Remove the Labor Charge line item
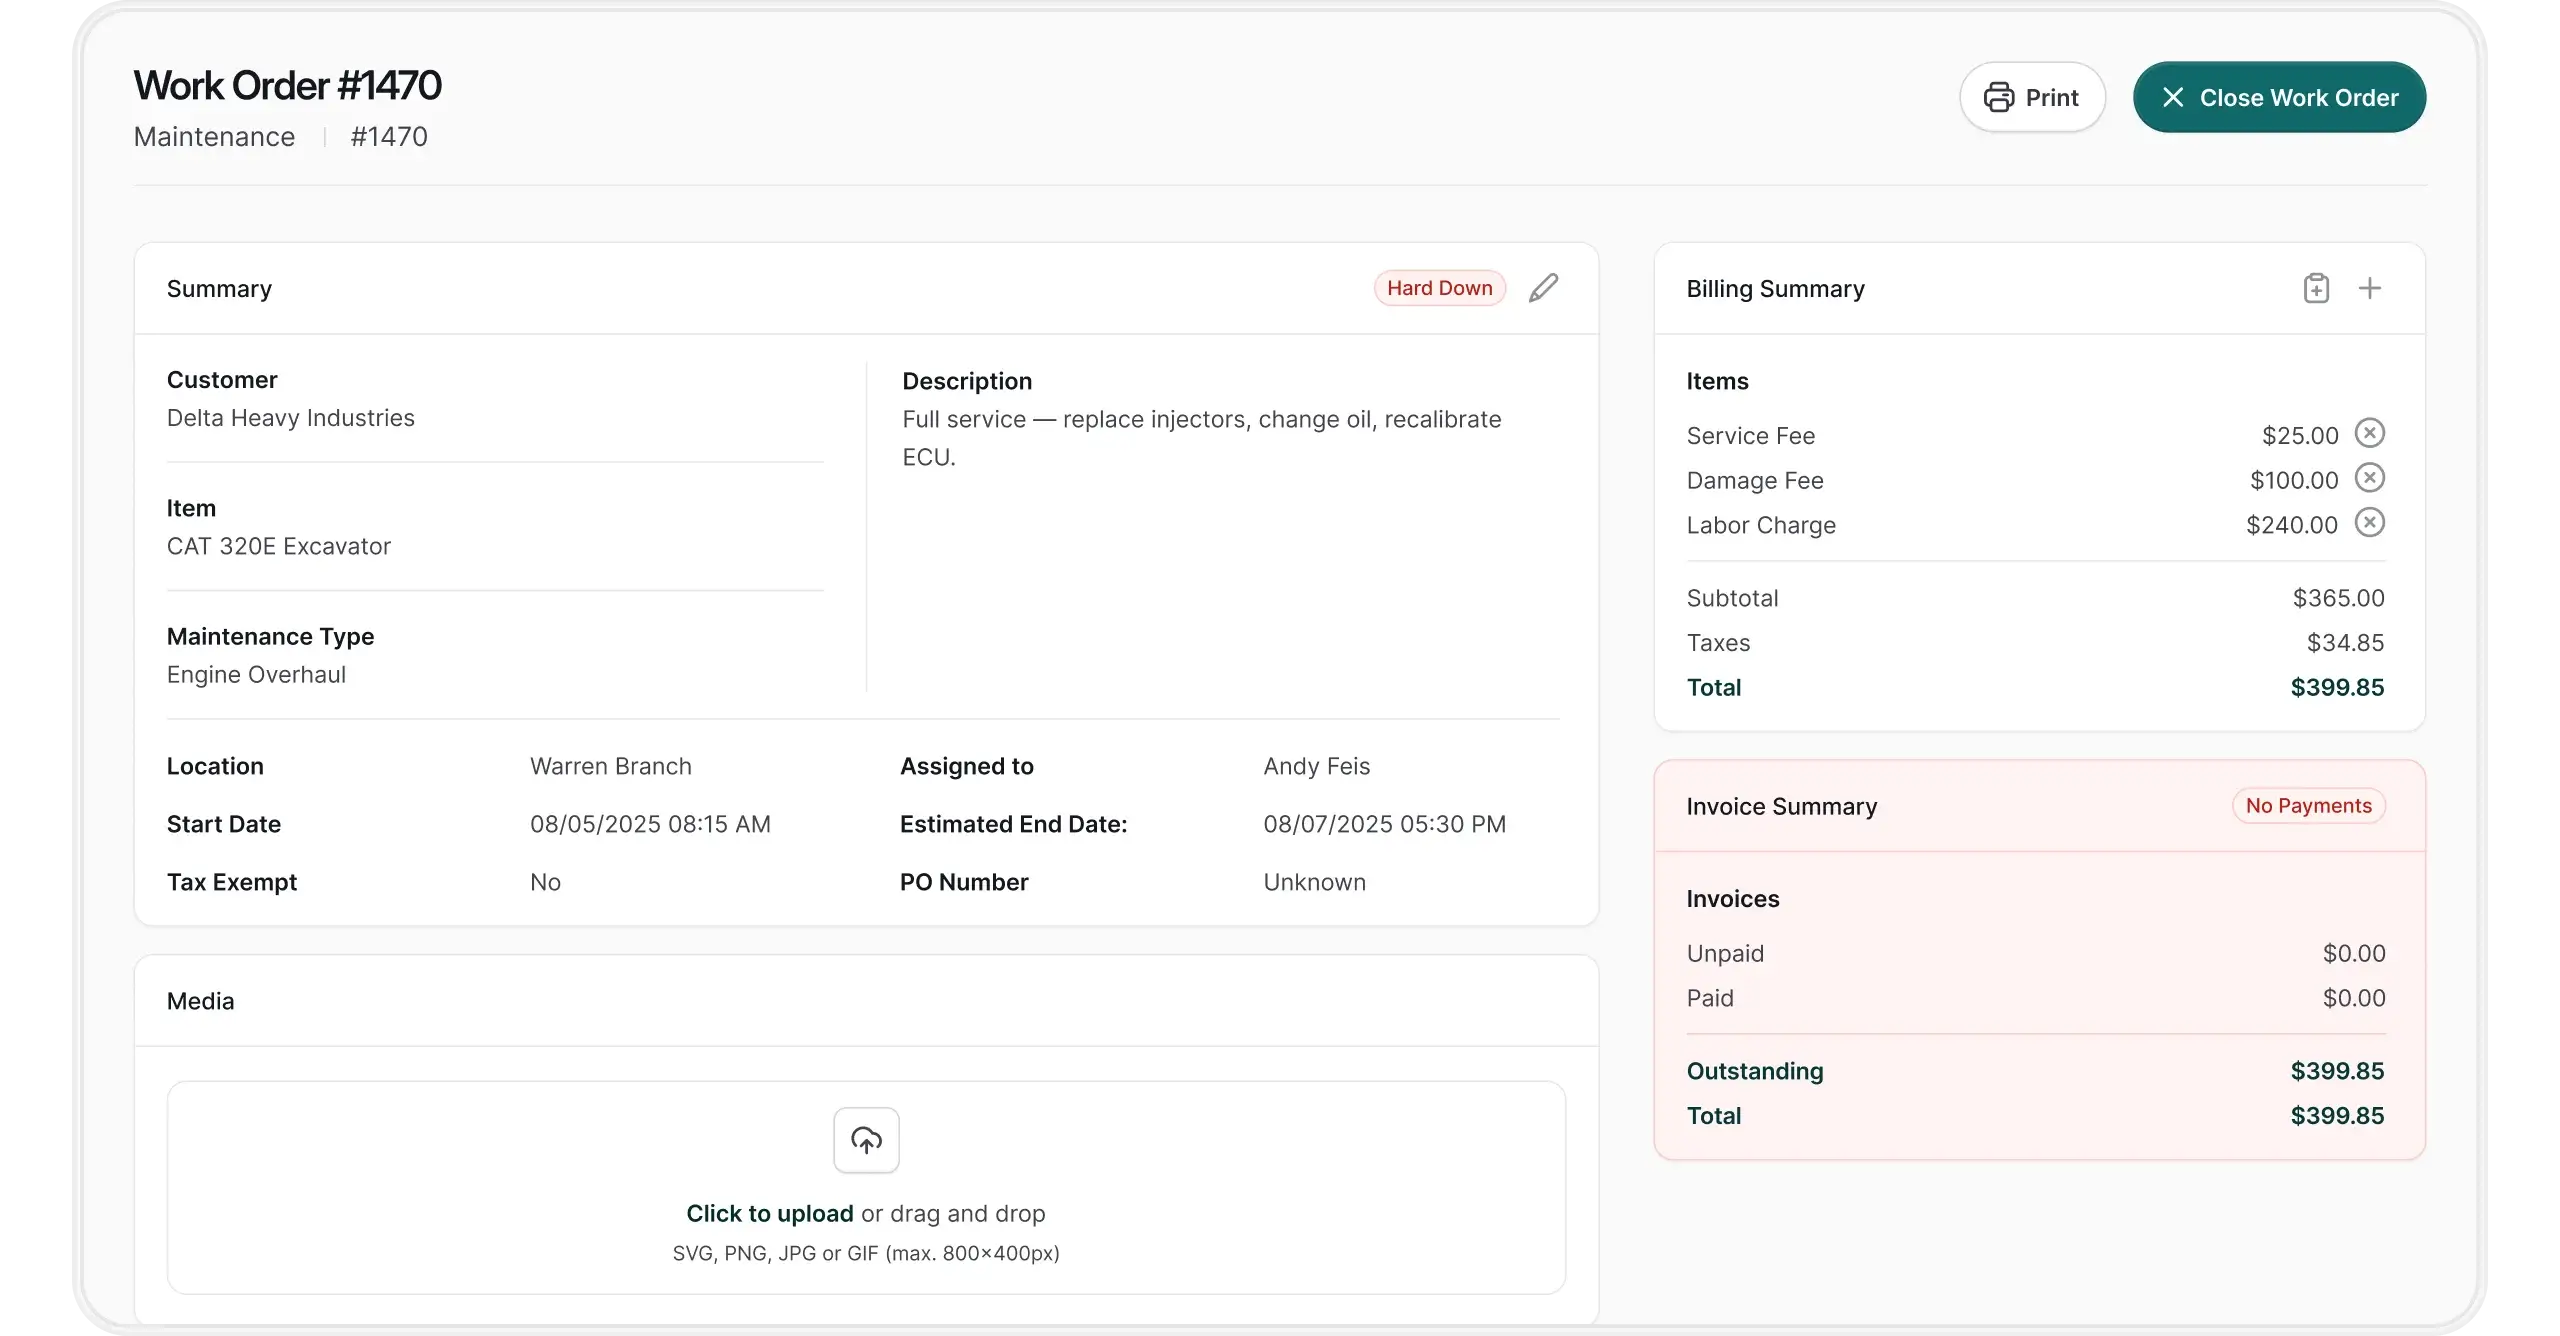The width and height of the screenshot is (2560, 1336). tap(2369, 522)
